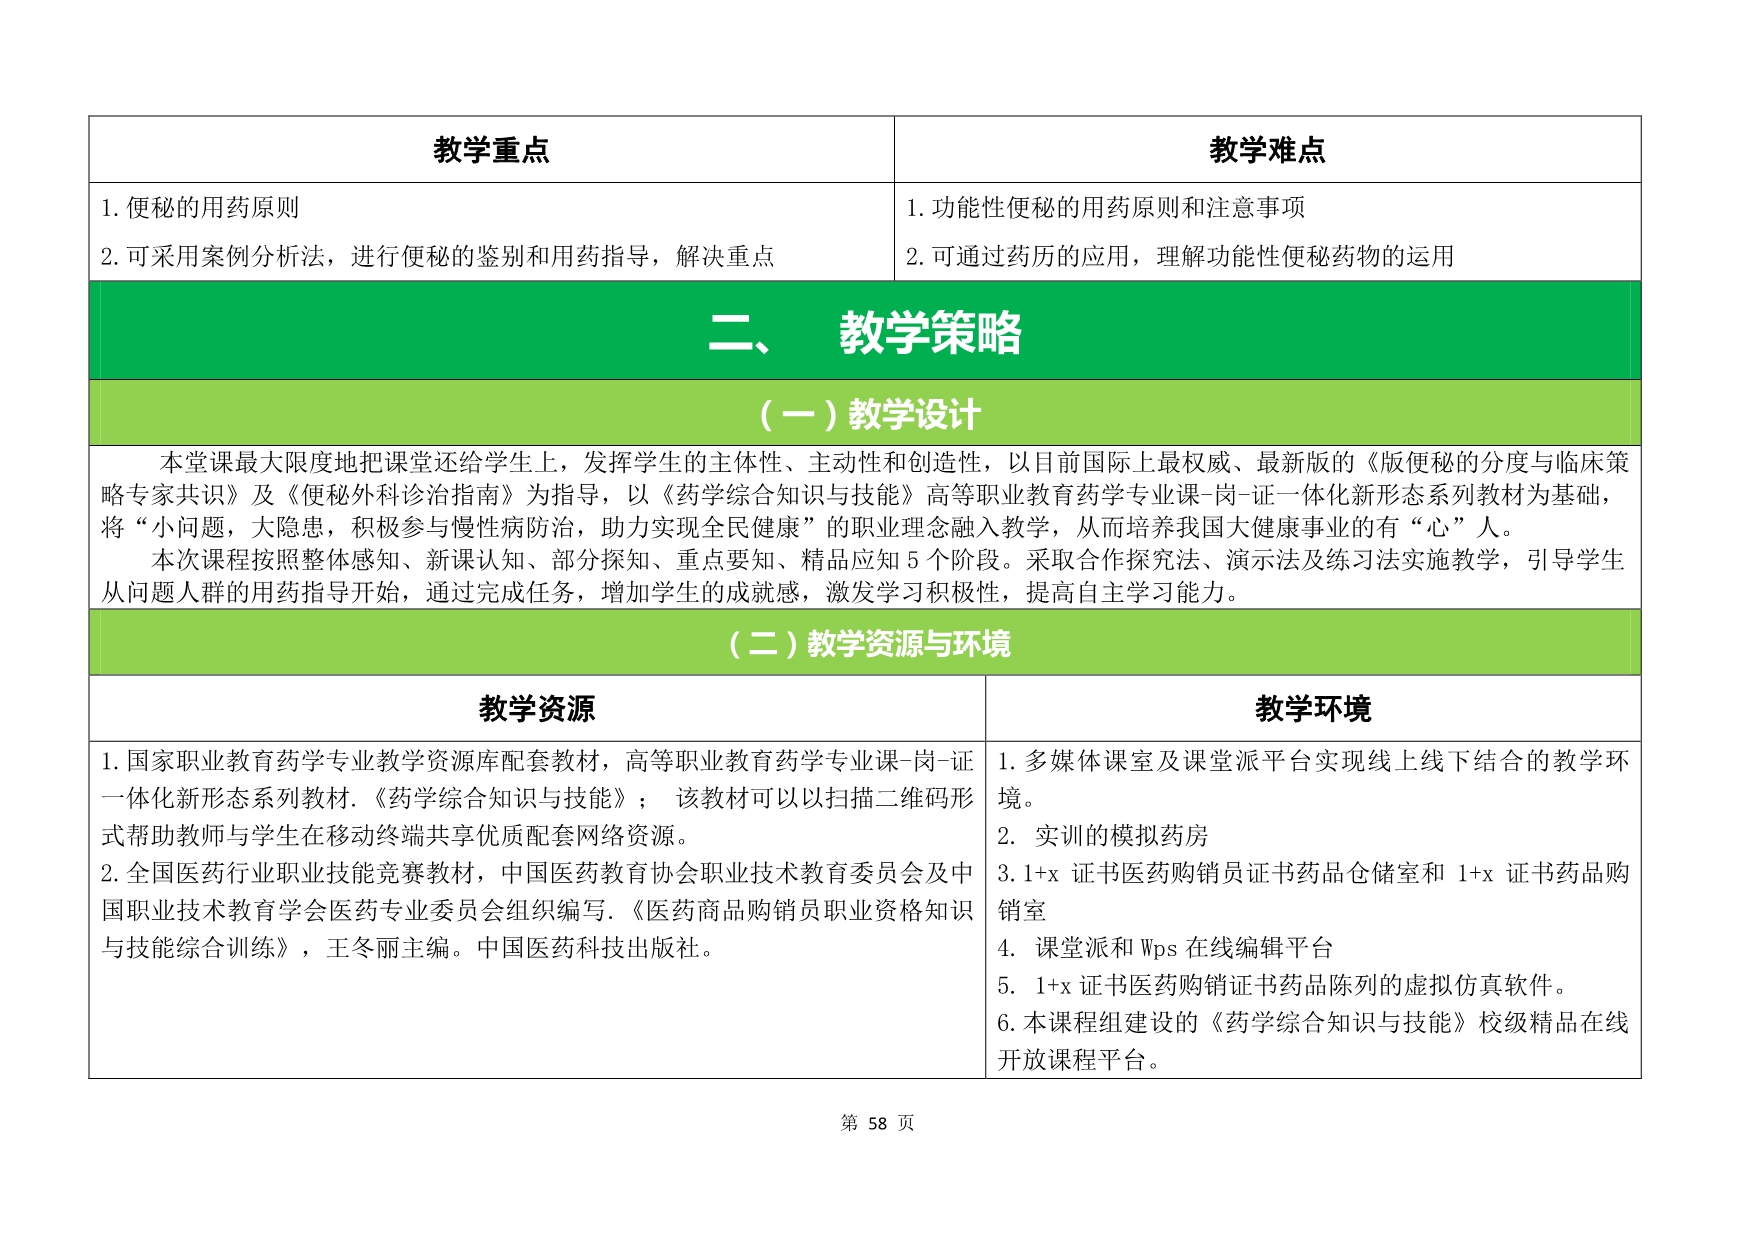Image resolution: width=1753 pixels, height=1240 pixels.
Task: Click the （一）教学设计 subsection heading
Action: [x=864, y=414]
